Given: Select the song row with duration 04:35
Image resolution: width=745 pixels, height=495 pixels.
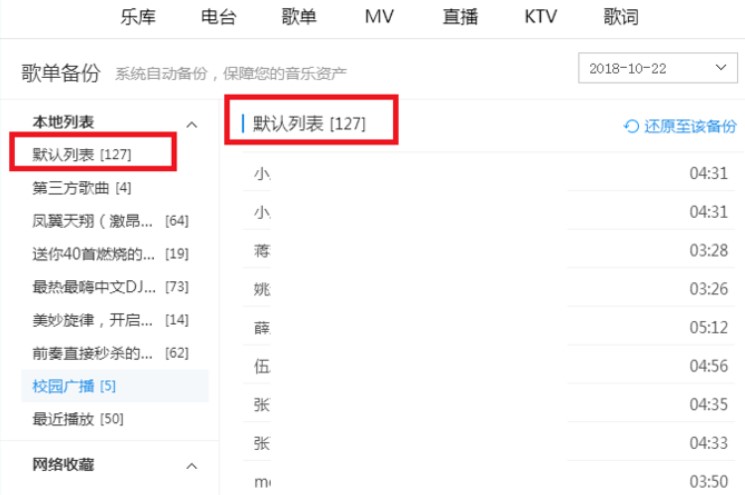Looking at the screenshot, I should 488,404.
